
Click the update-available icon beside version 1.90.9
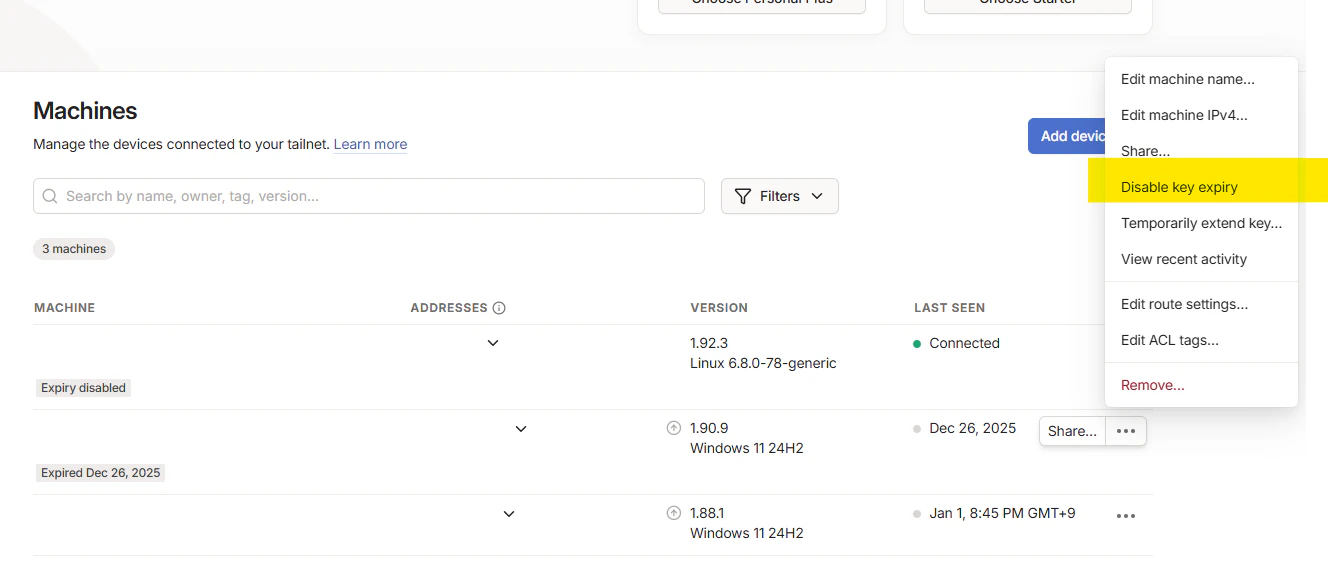(x=674, y=428)
